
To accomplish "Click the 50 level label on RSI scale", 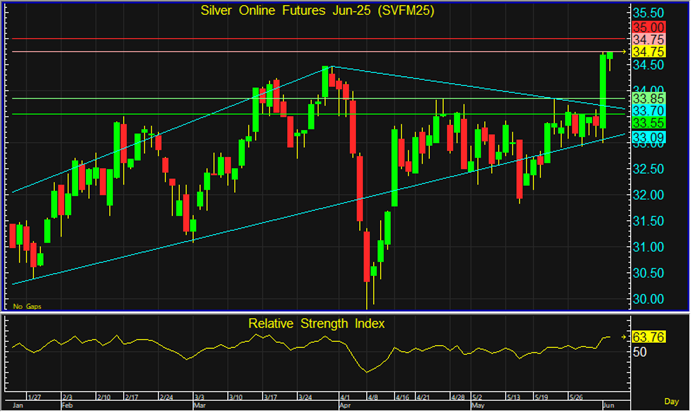I will point(639,352).
